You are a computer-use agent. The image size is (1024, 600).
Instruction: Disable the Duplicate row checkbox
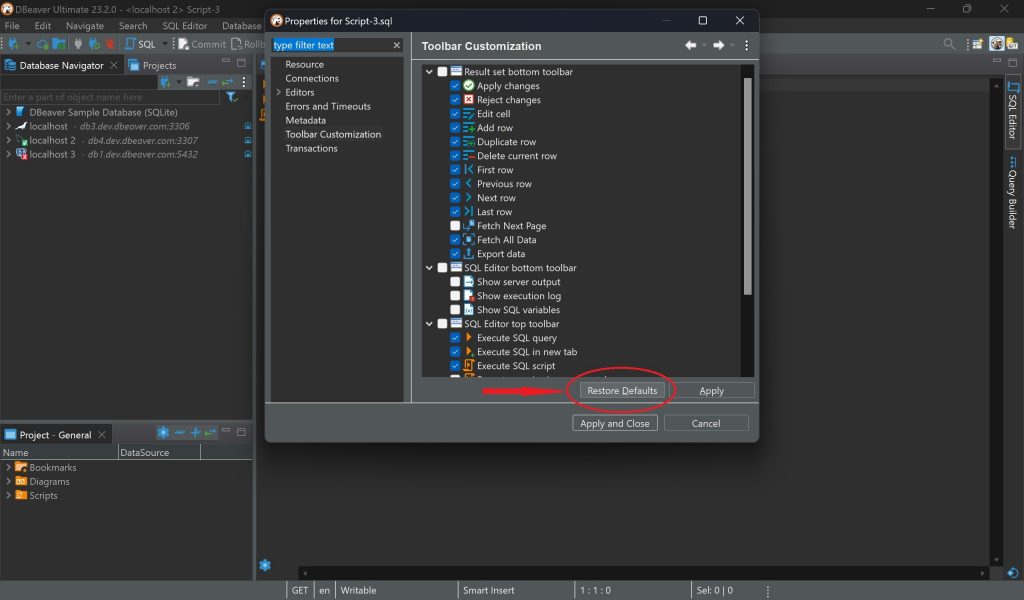pos(455,142)
